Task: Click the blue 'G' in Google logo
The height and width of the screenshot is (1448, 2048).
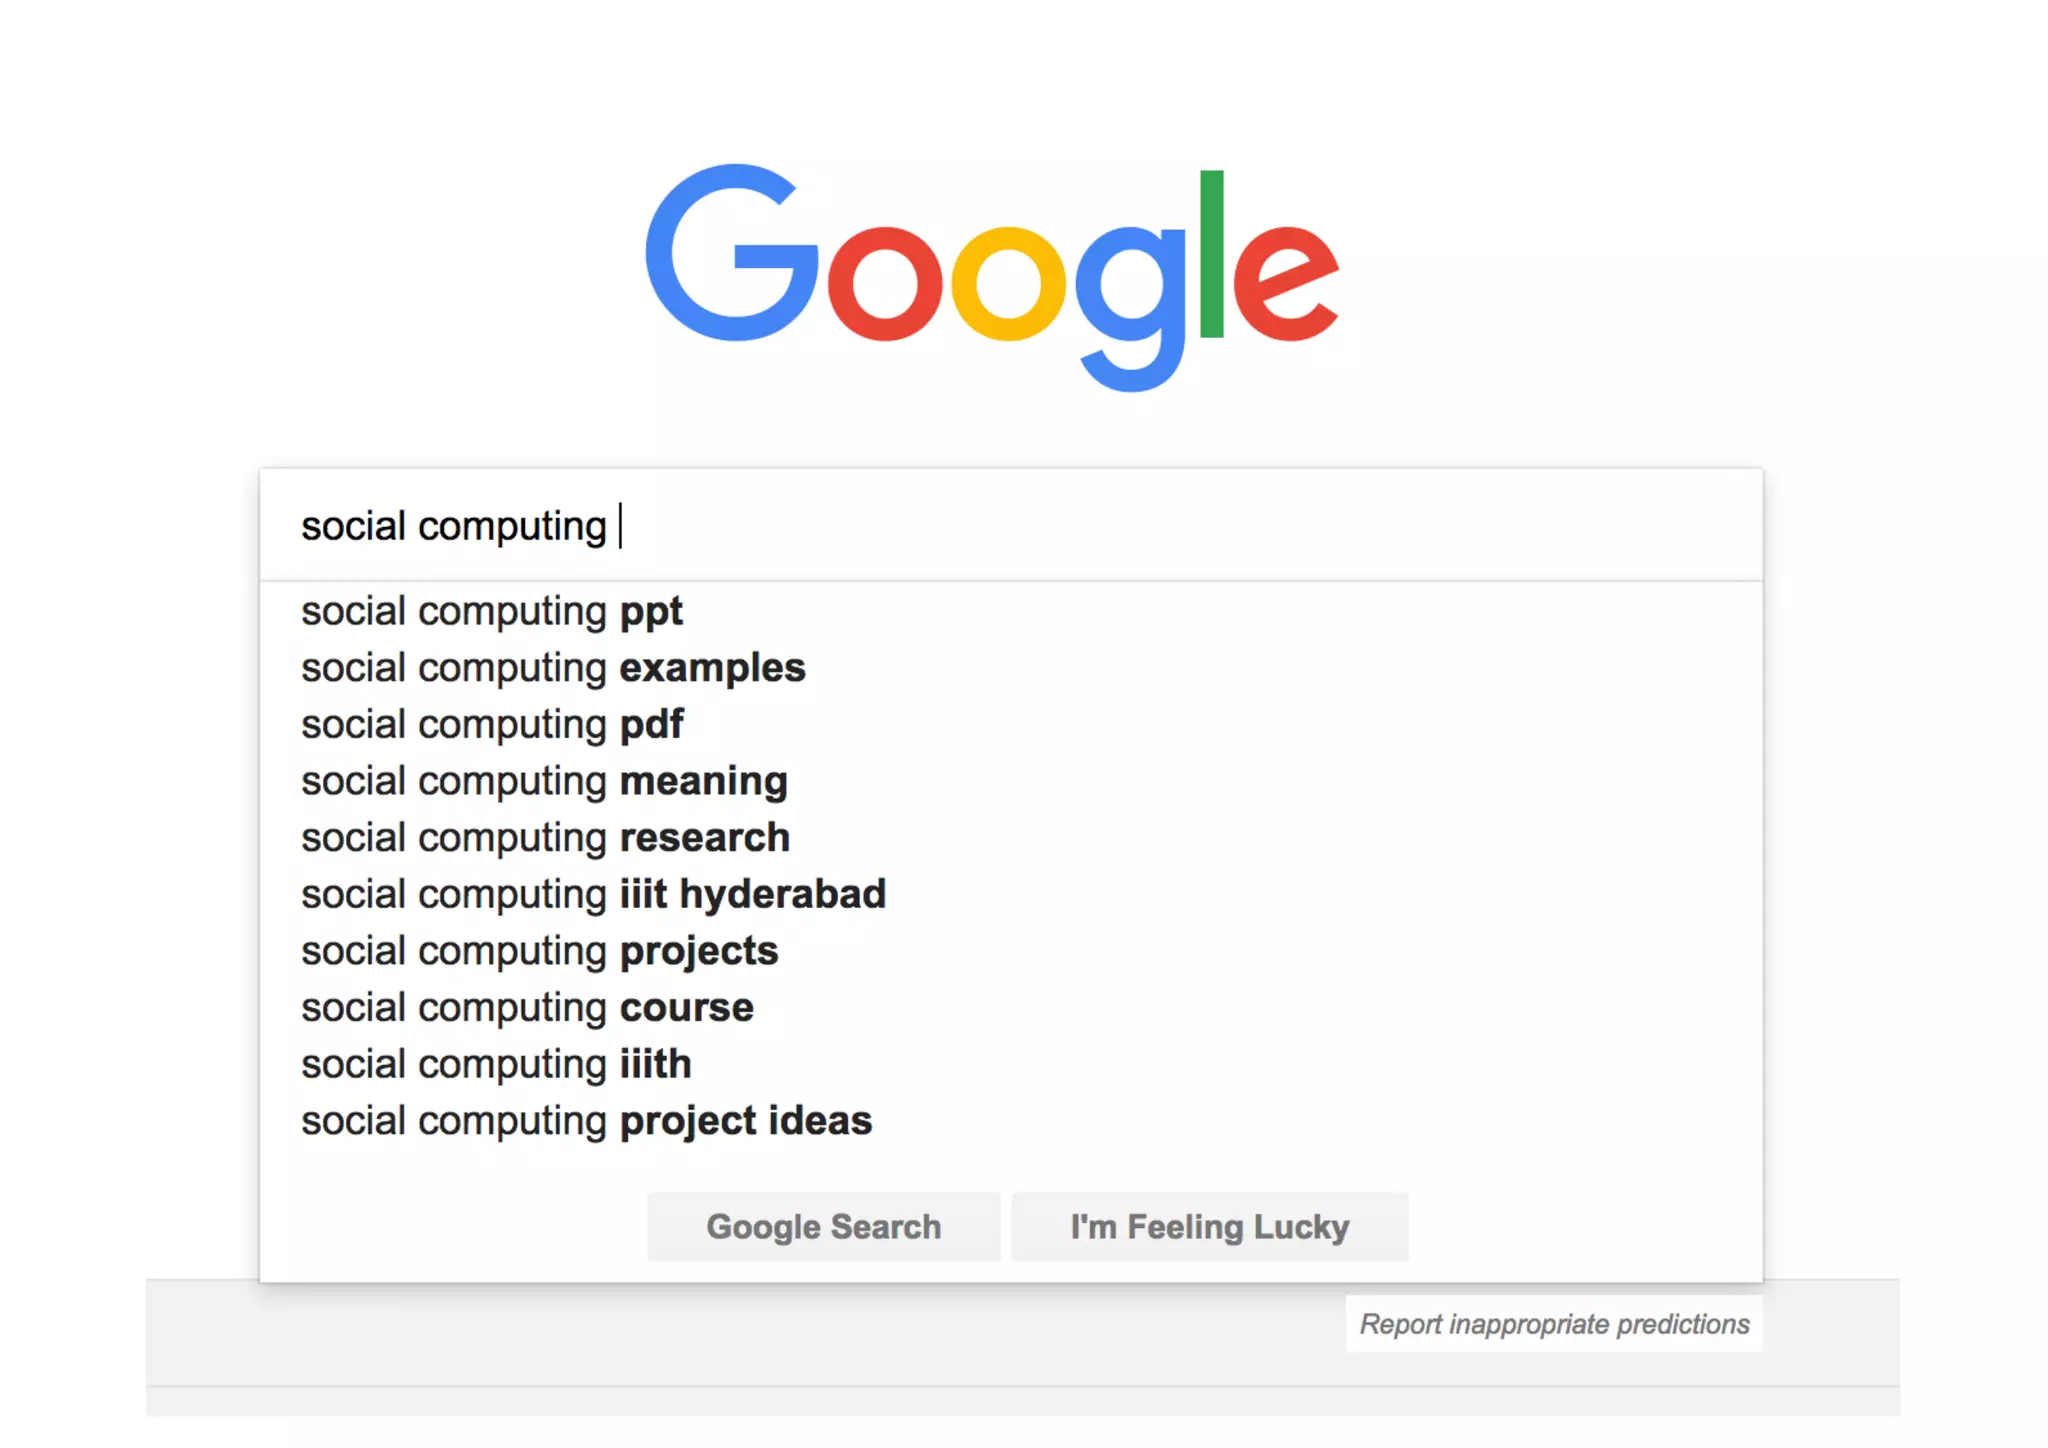Action: tap(730, 255)
